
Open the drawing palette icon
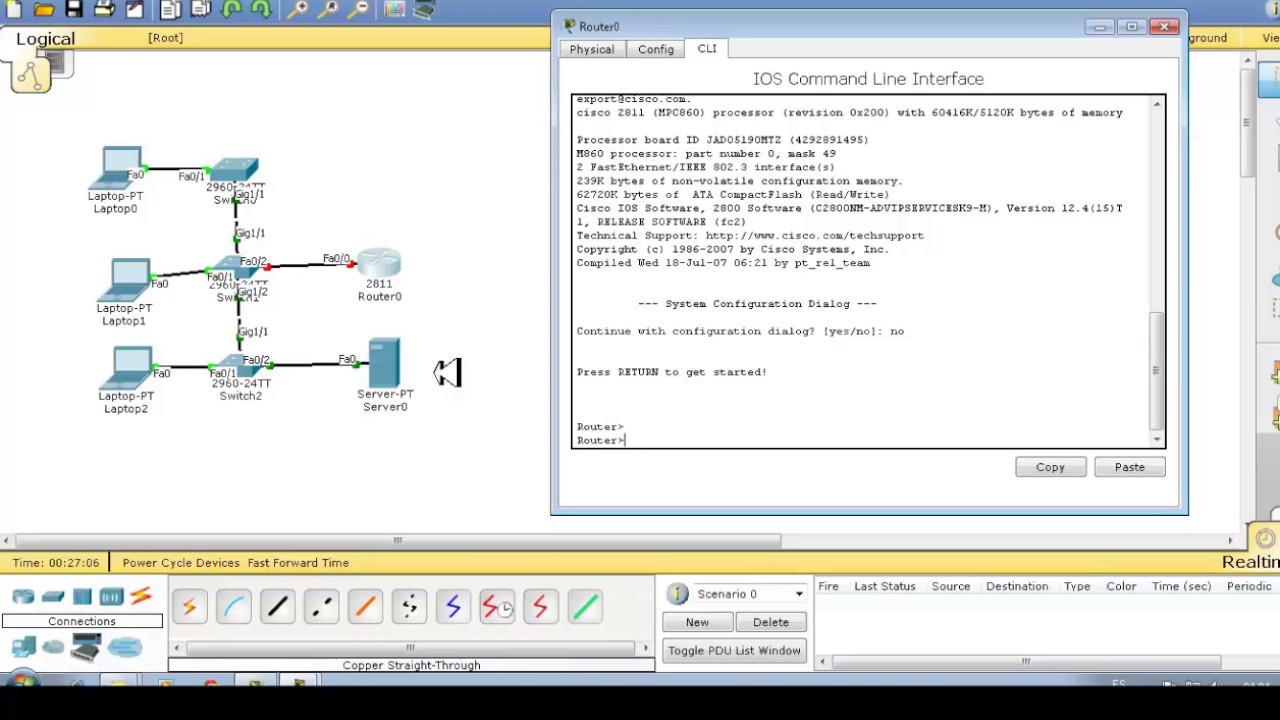pyautogui.click(x=394, y=9)
